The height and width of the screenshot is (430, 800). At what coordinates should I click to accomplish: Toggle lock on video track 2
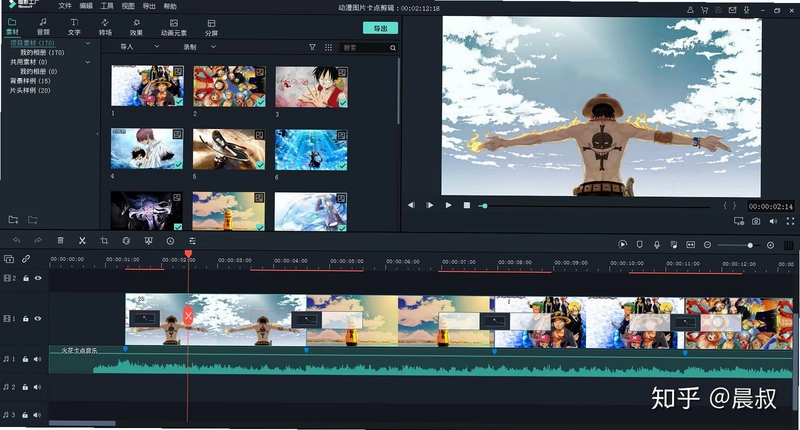(26, 278)
